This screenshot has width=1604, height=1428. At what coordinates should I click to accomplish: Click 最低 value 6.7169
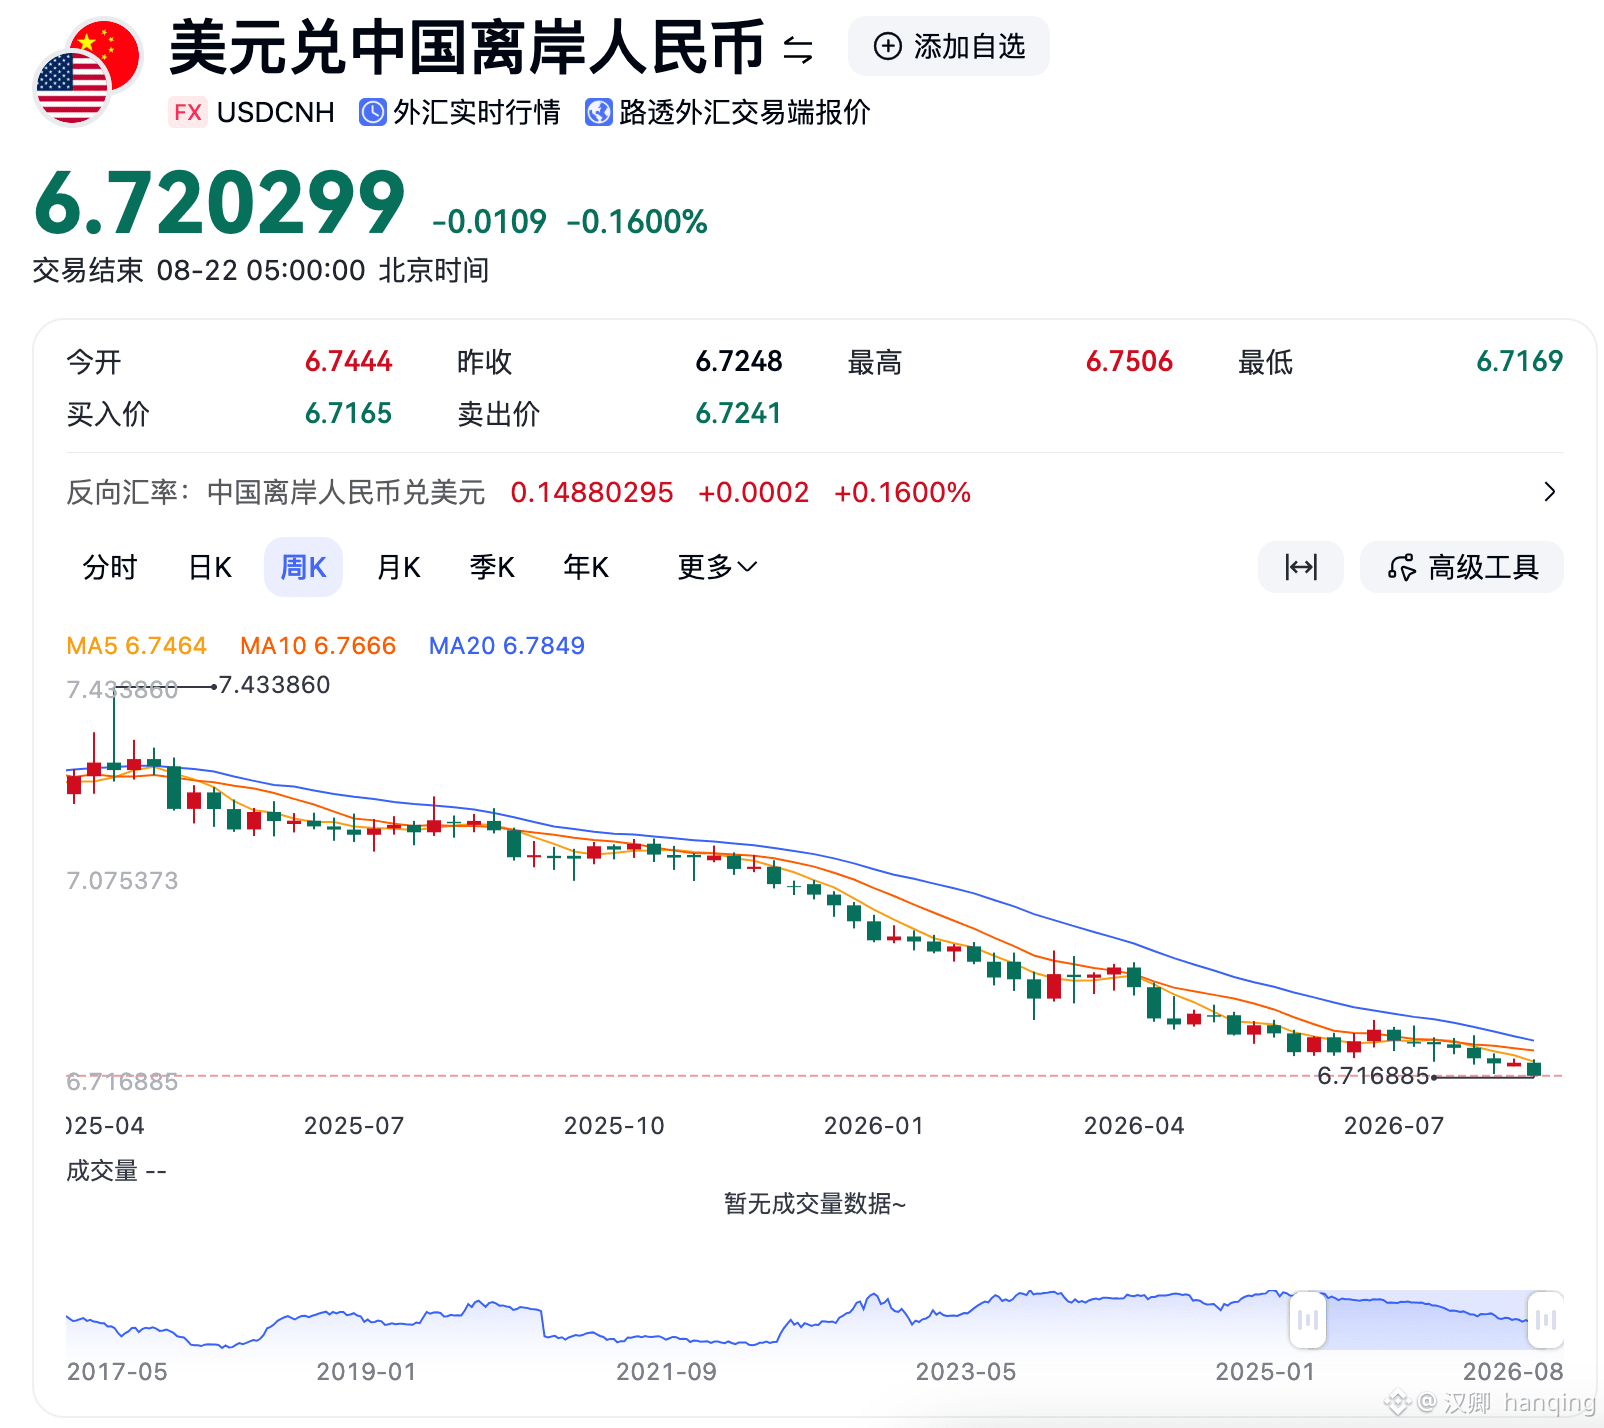(1520, 361)
